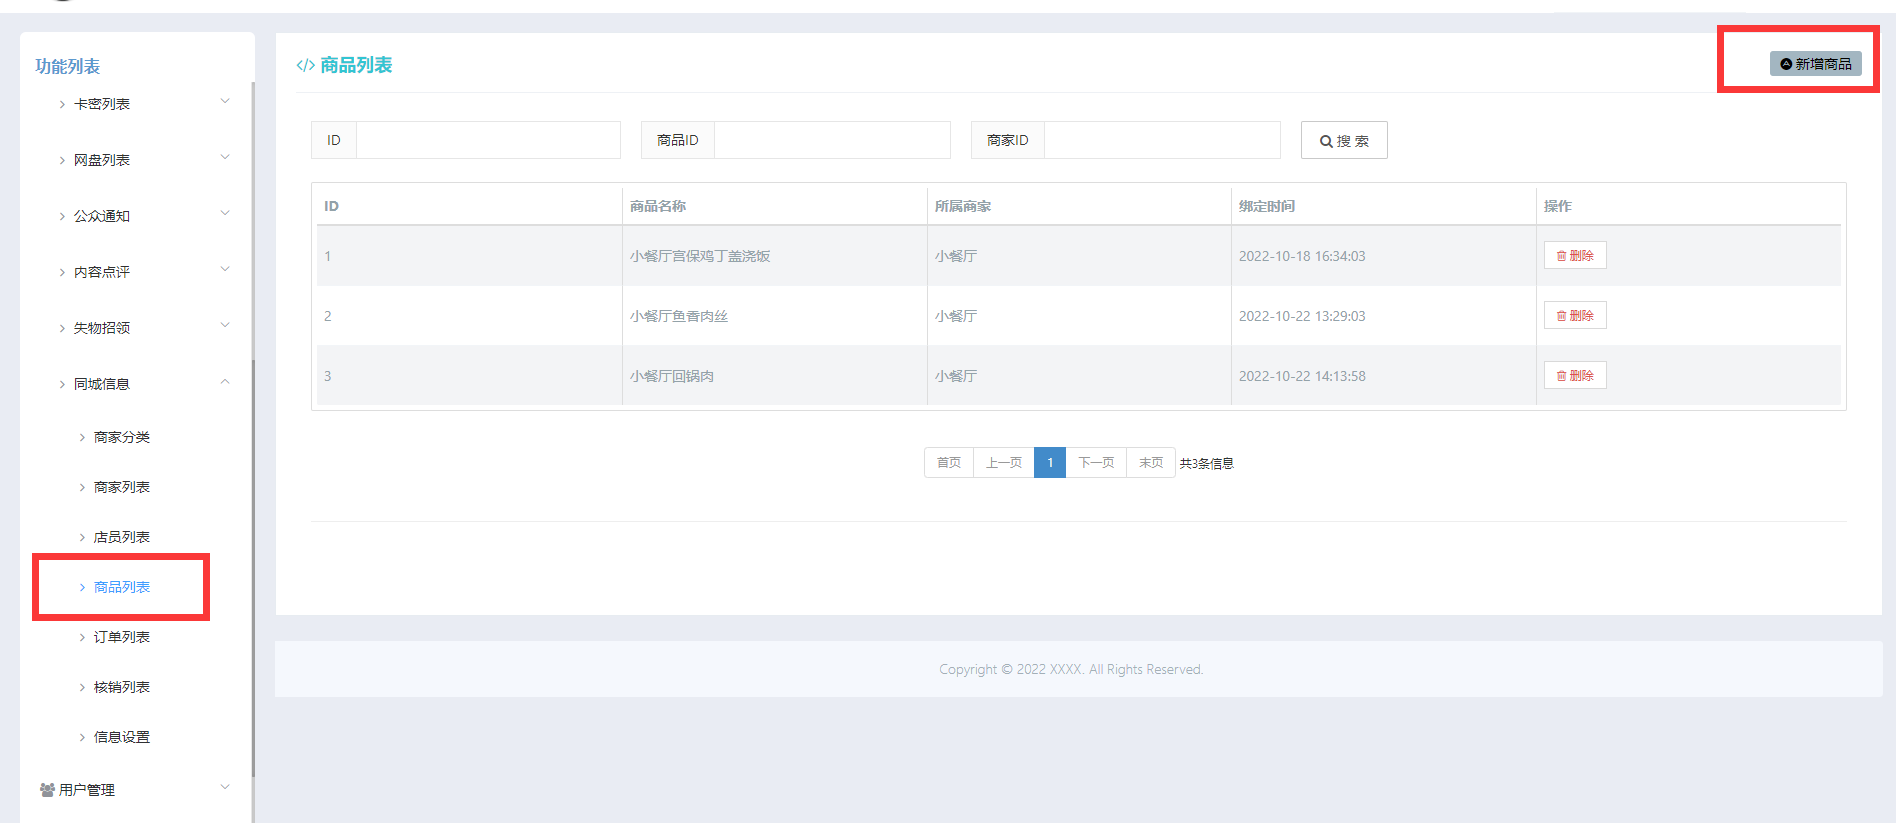The height and width of the screenshot is (823, 1896).
Task: Click the circle icon on 新增商品 button
Action: [1786, 64]
